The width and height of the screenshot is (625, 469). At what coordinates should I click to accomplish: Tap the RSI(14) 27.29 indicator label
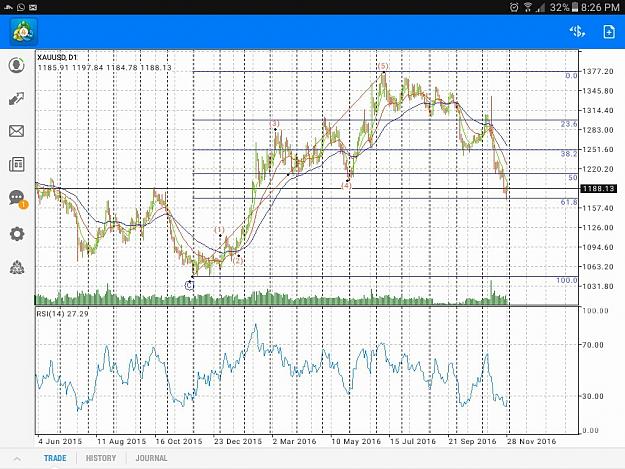point(63,314)
